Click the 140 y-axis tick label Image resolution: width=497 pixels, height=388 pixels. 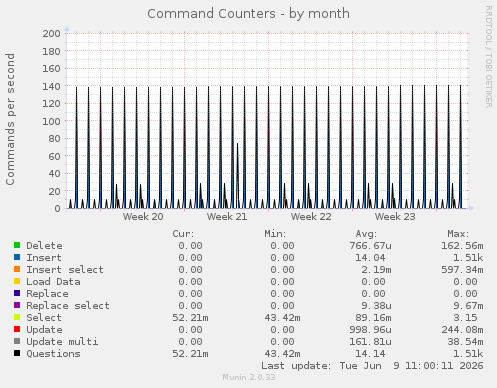point(51,86)
